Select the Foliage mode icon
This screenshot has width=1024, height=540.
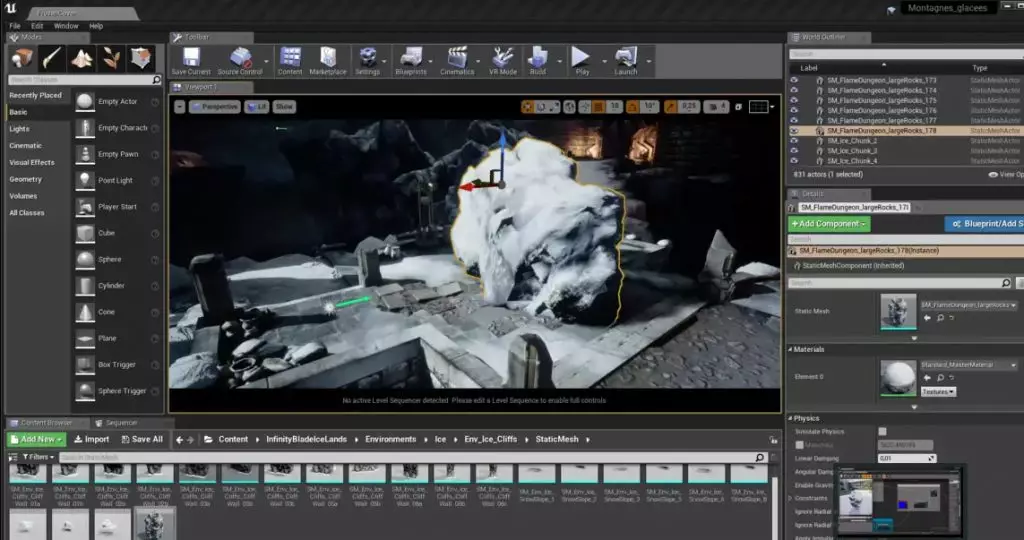[x=111, y=59]
